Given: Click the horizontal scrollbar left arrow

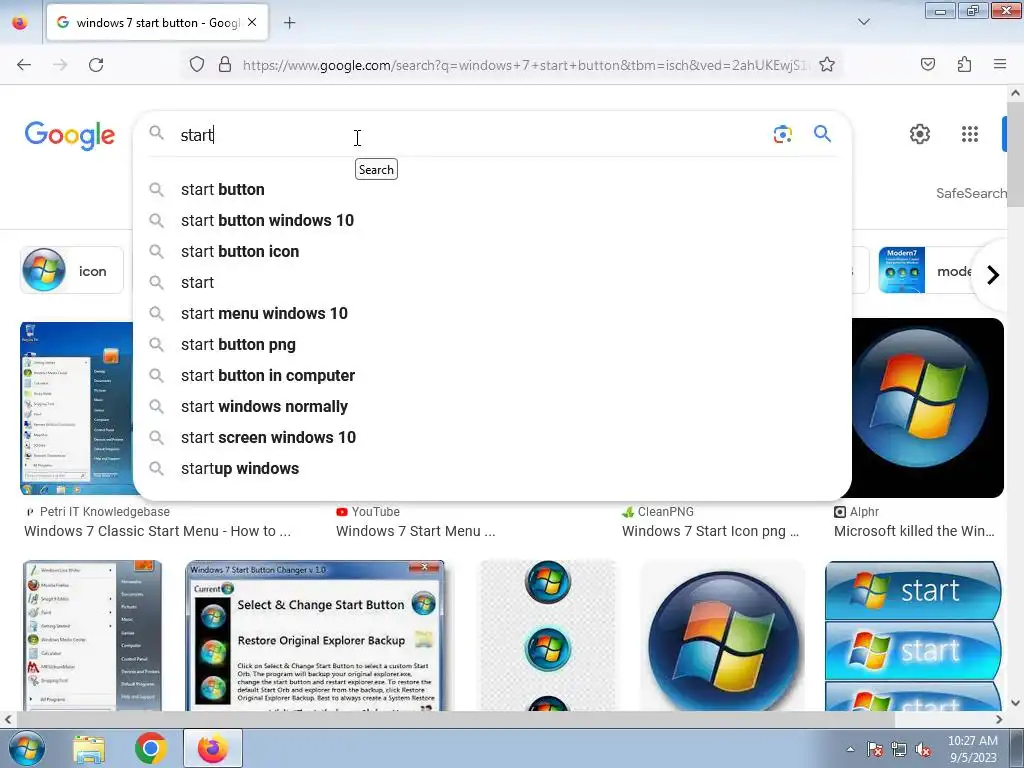Looking at the screenshot, I should pyautogui.click(x=7, y=719).
